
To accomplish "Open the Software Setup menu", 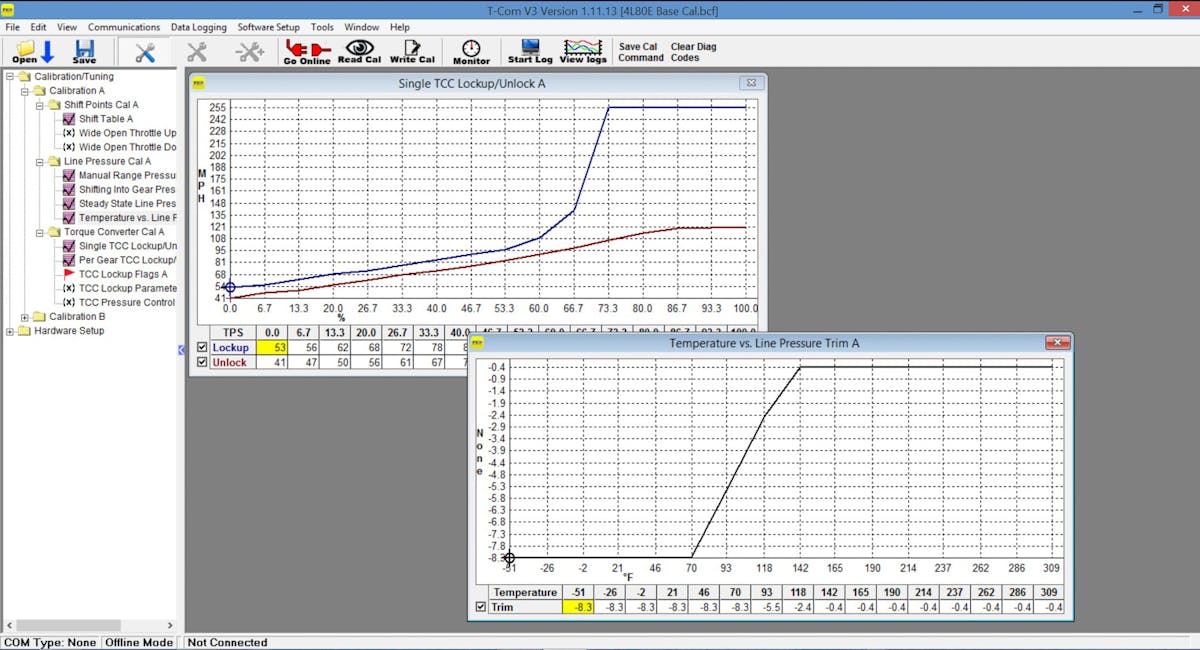I will click(268, 27).
